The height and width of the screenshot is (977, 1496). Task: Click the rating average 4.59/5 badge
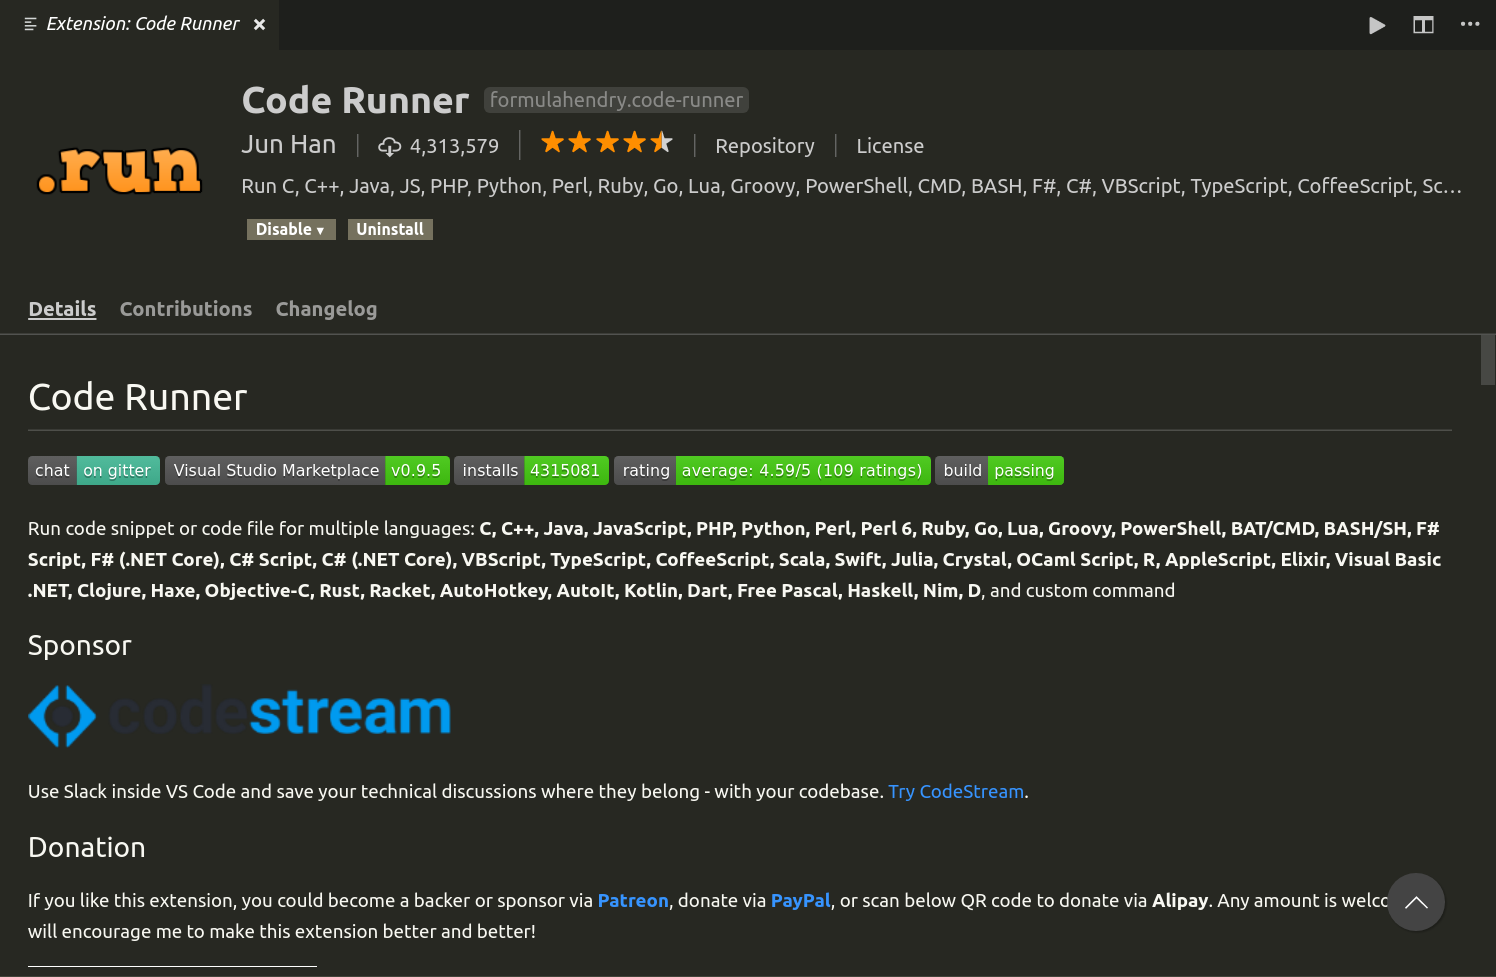tap(772, 470)
